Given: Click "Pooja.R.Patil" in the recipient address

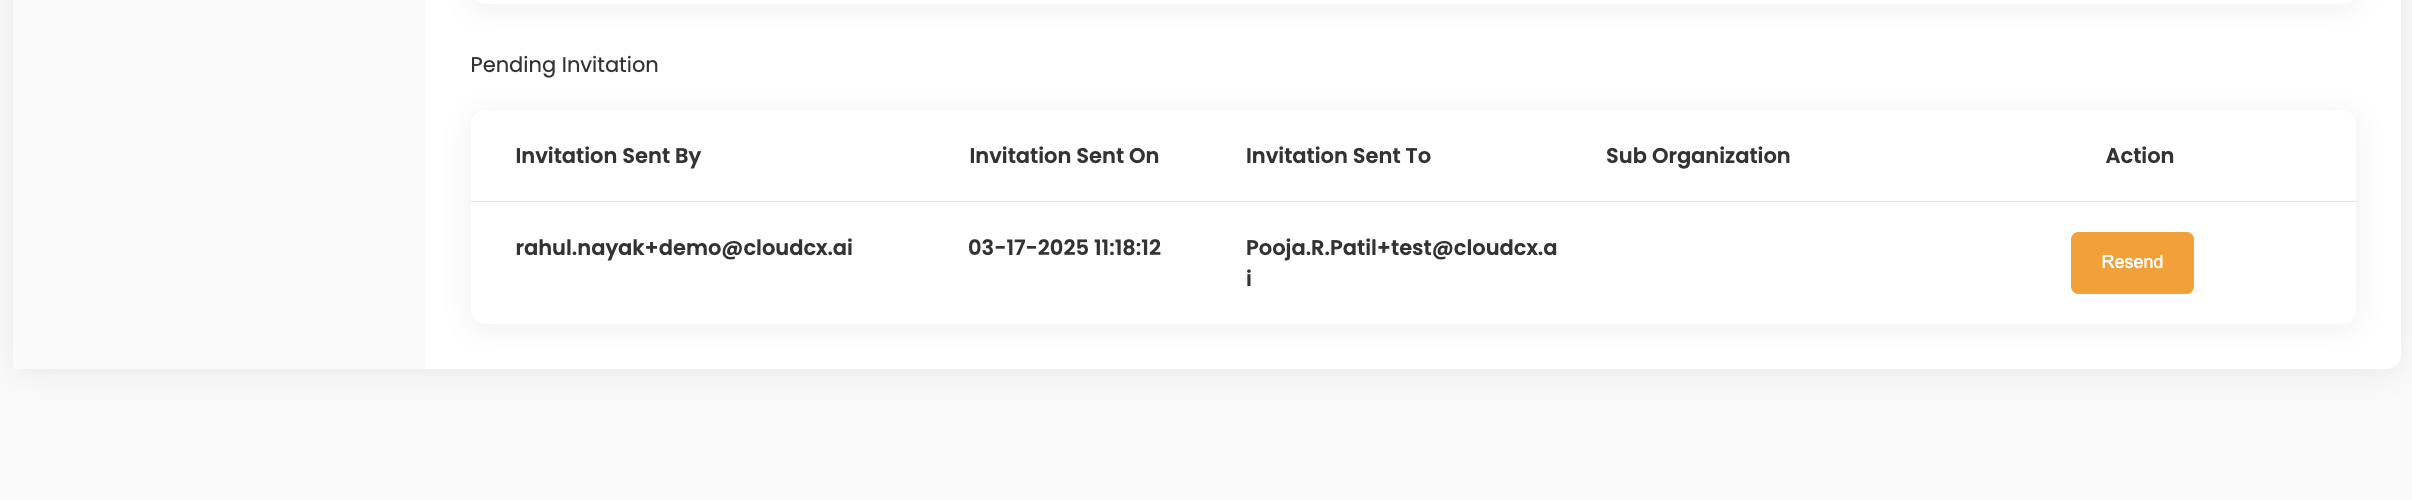Looking at the screenshot, I should pyautogui.click(x=1311, y=248).
